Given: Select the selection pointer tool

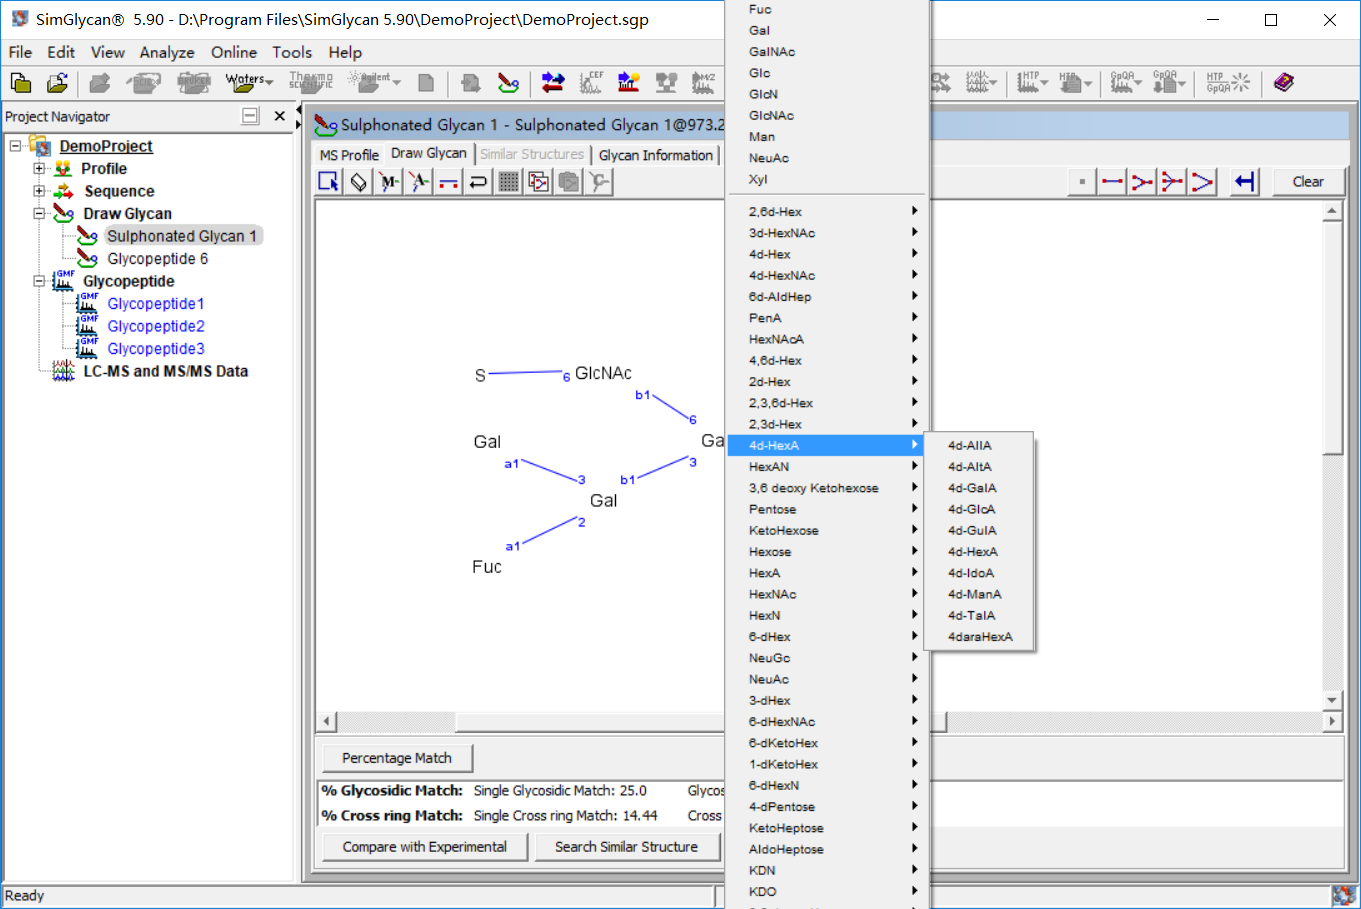Looking at the screenshot, I should click(x=329, y=181).
